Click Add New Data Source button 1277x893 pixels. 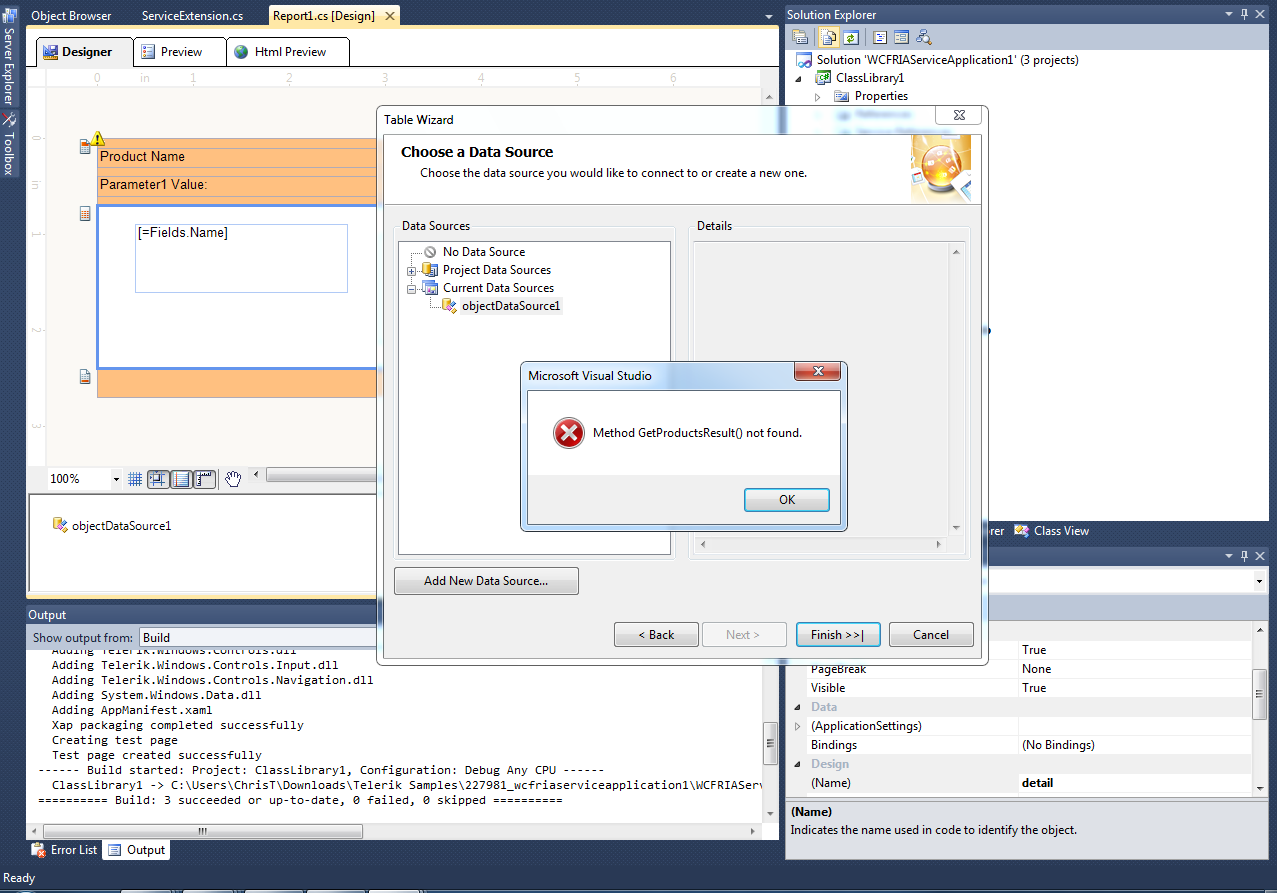click(486, 581)
